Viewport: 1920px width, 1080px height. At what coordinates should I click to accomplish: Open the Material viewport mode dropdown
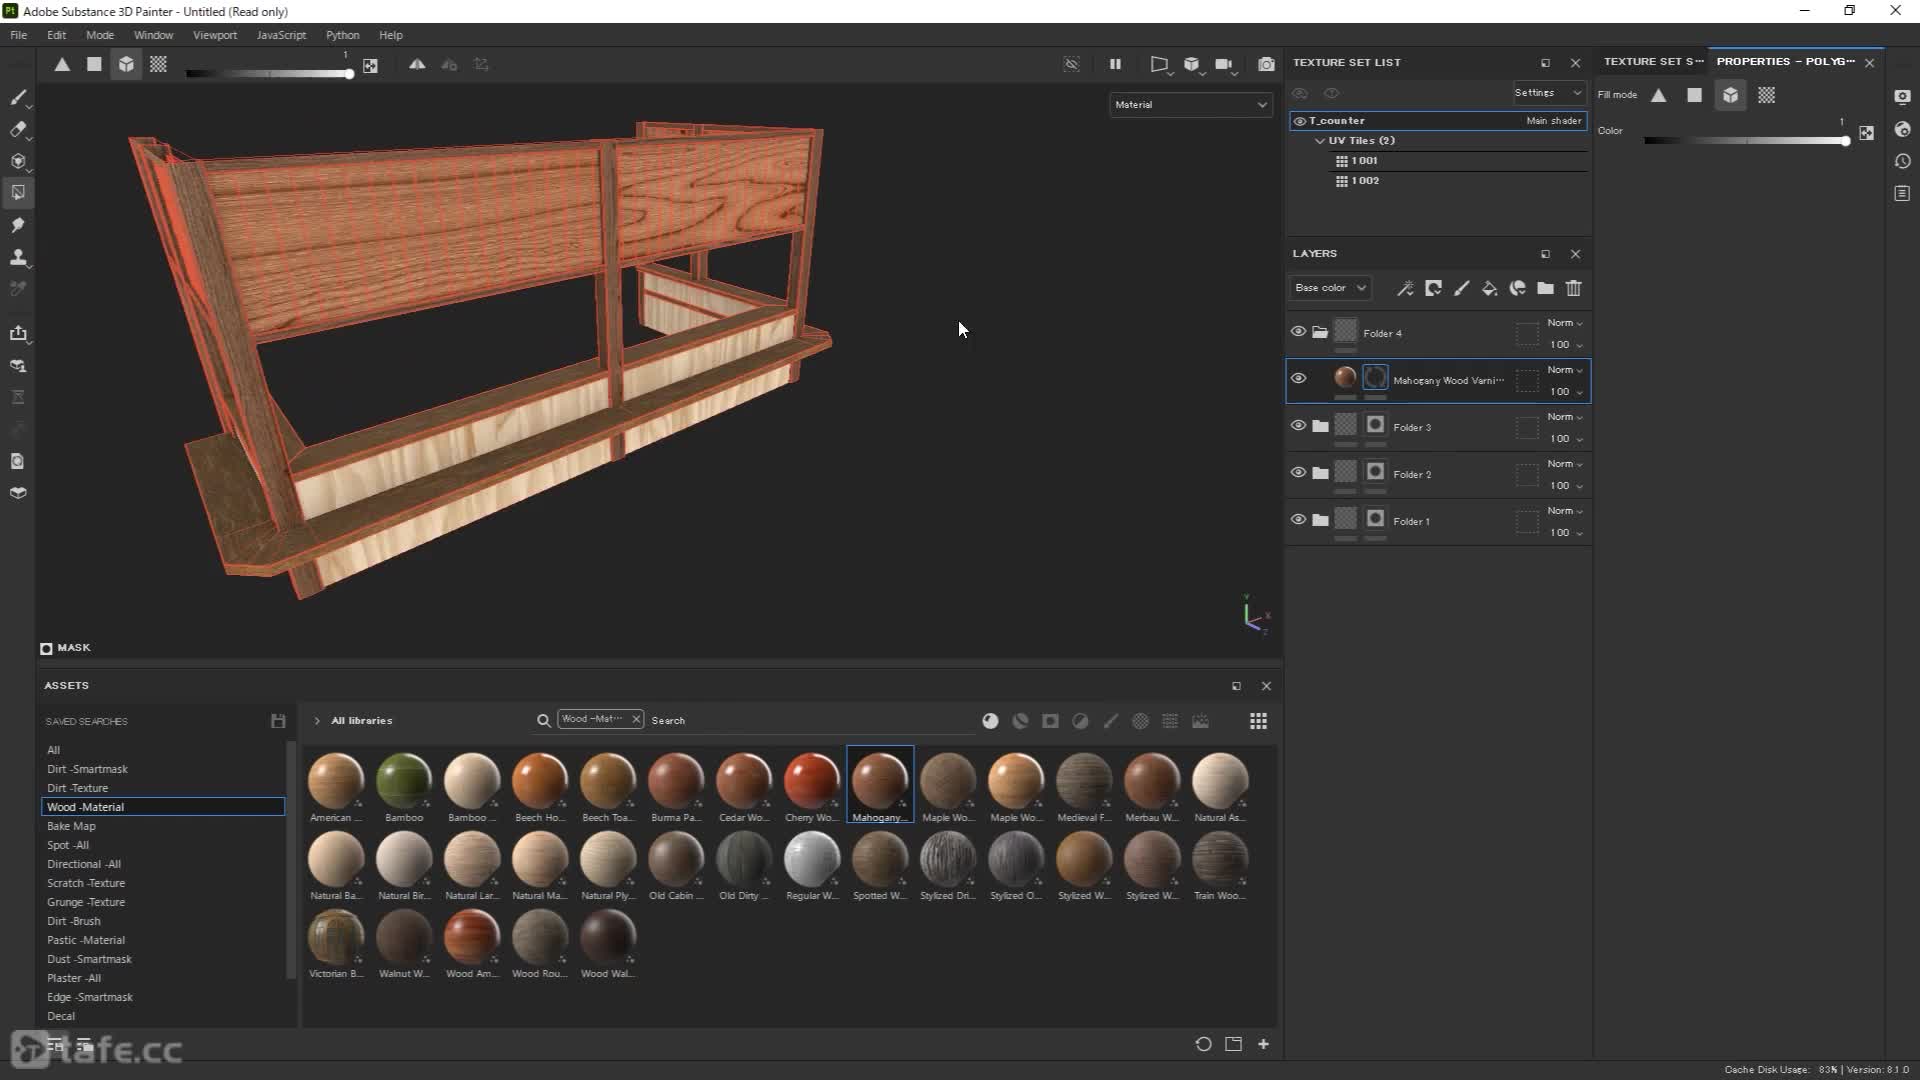pos(1190,104)
